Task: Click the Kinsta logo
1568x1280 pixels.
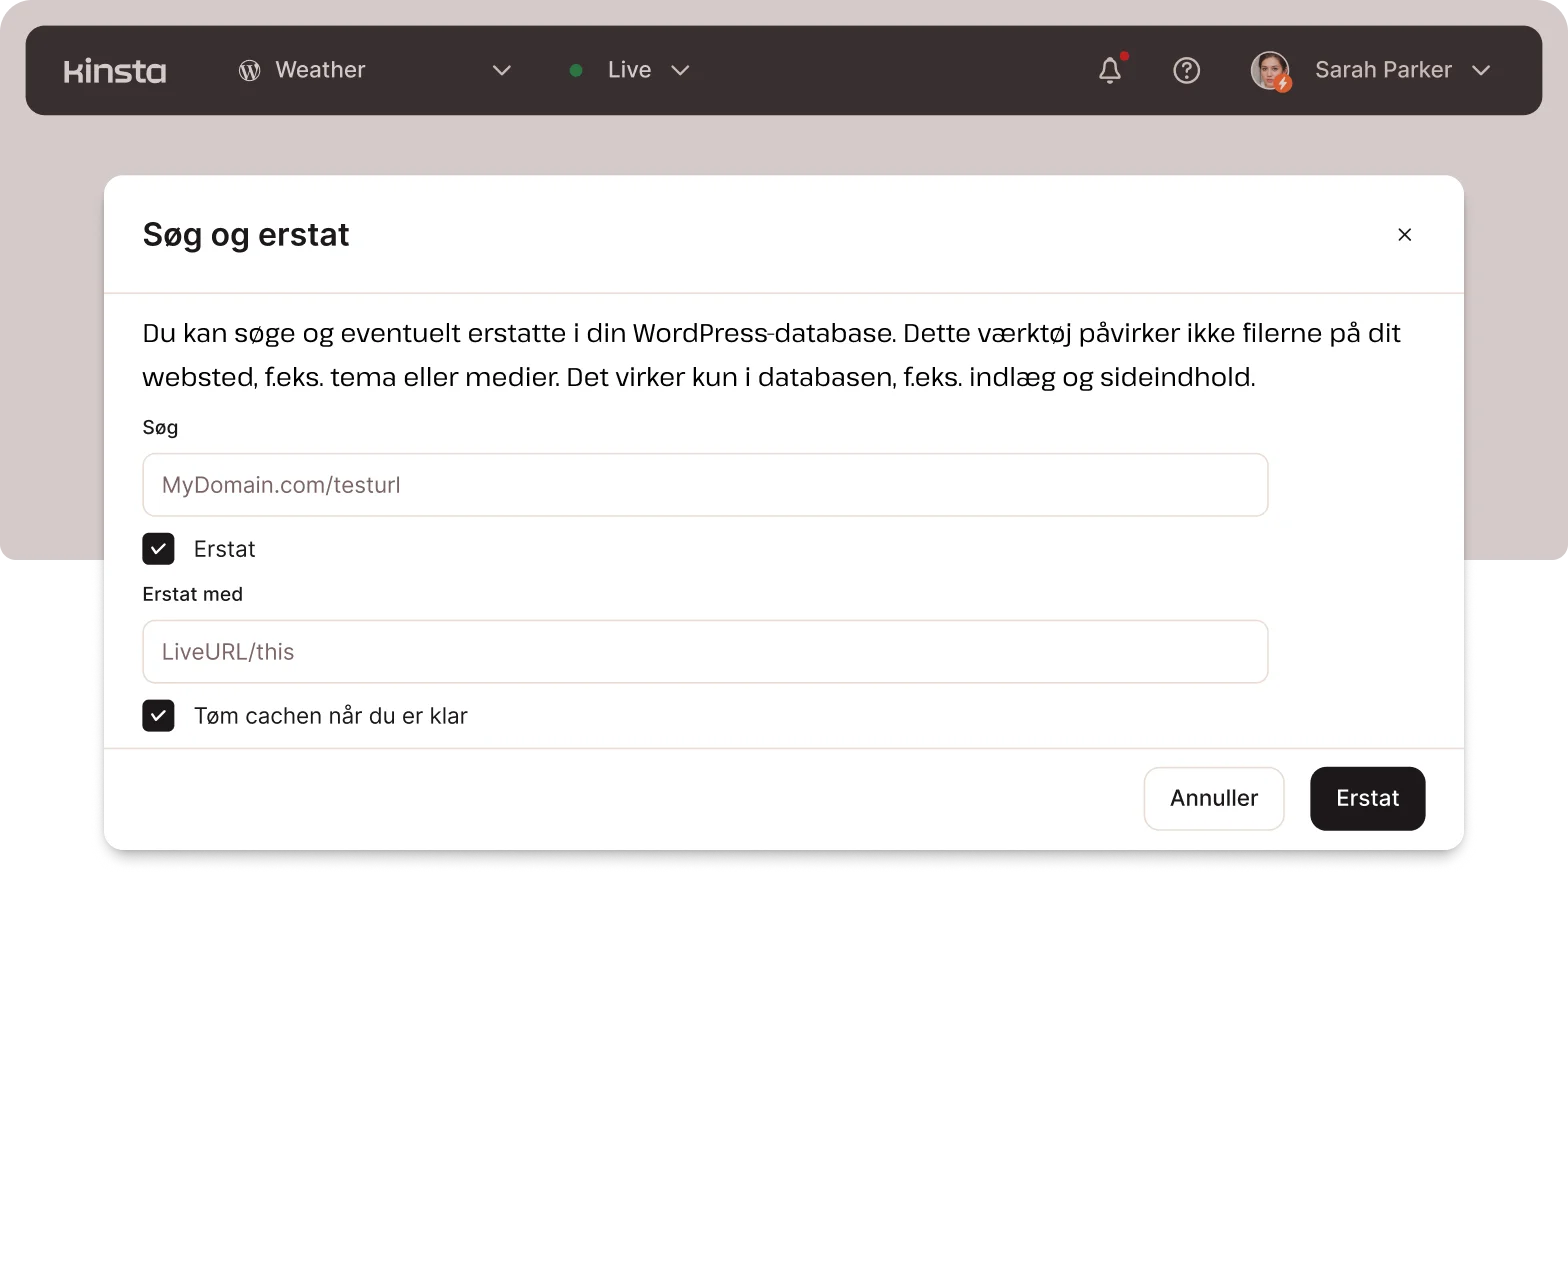Action: click(115, 71)
